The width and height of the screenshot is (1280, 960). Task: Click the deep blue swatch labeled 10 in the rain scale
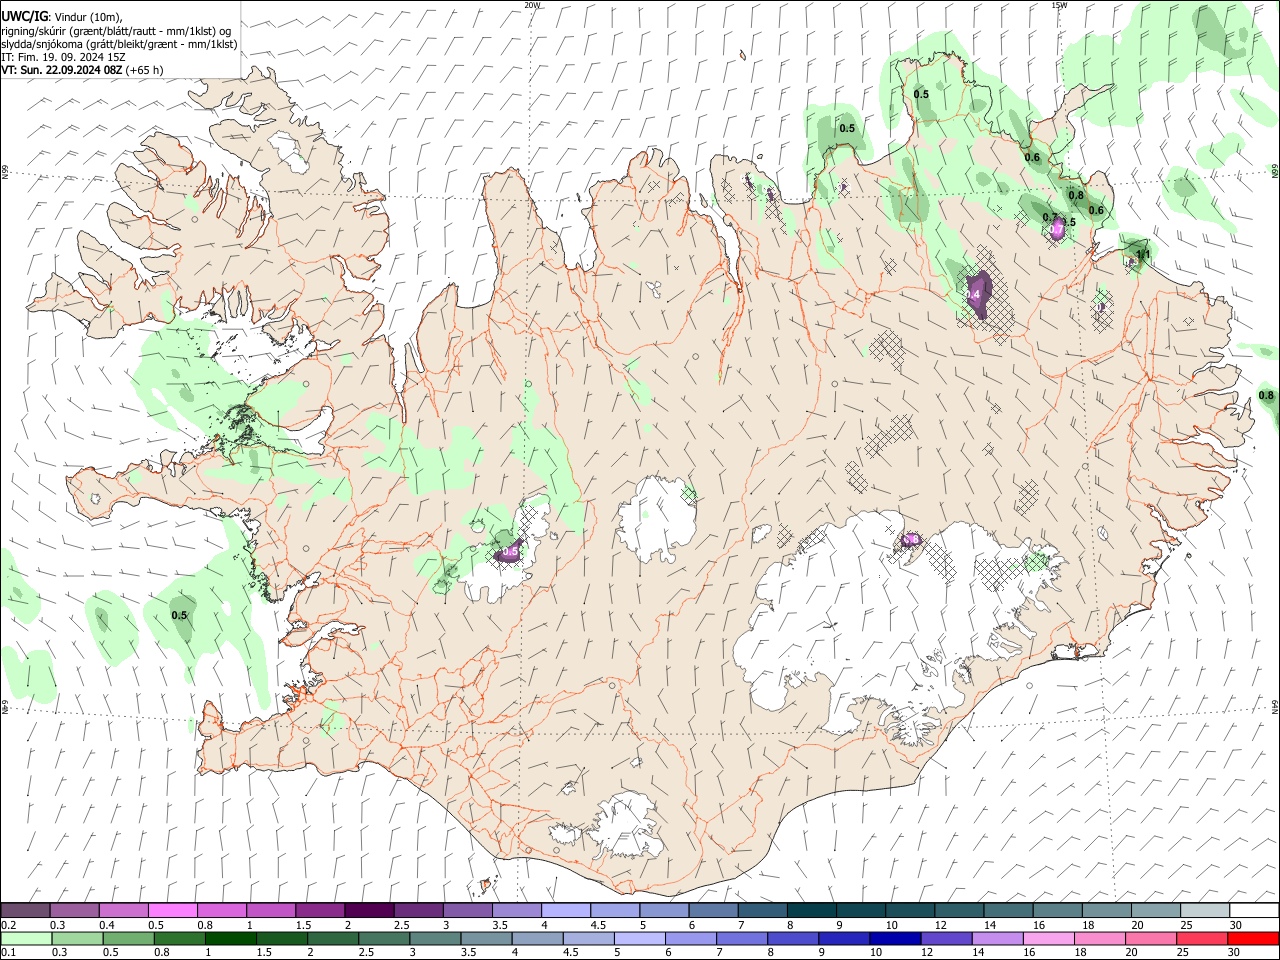pyautogui.click(x=895, y=938)
